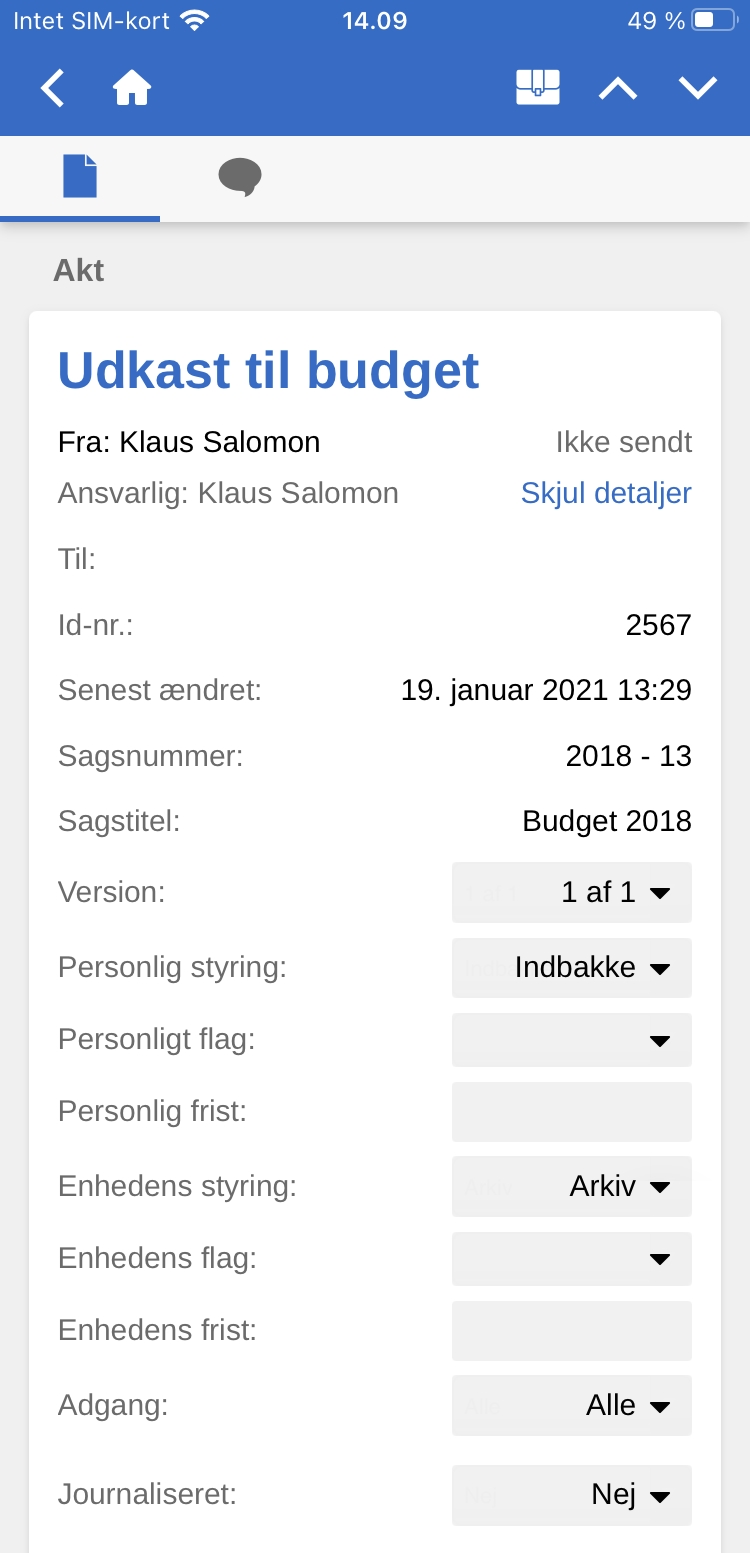The image size is (750, 1553).
Task: Open the document title Udkast til budget
Action: (x=268, y=371)
